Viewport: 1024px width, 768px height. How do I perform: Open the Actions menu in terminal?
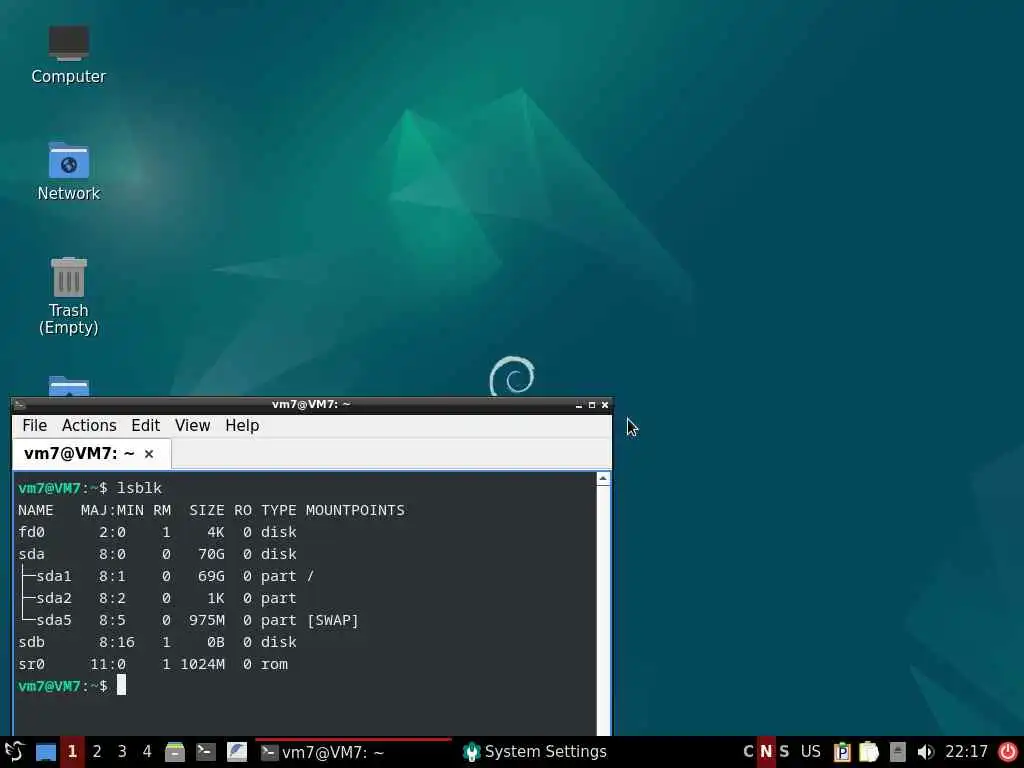(89, 425)
